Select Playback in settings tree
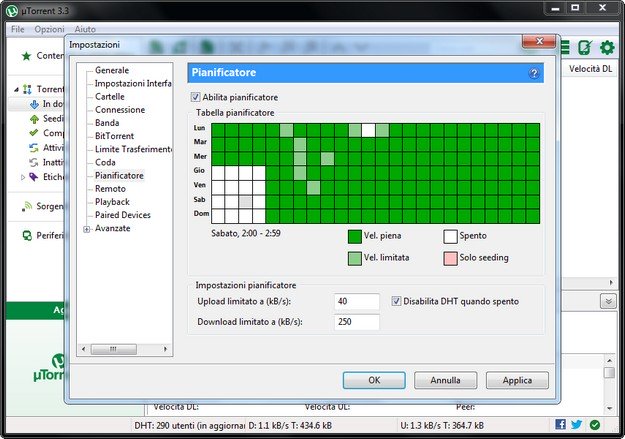This screenshot has width=625, height=439. [x=112, y=202]
